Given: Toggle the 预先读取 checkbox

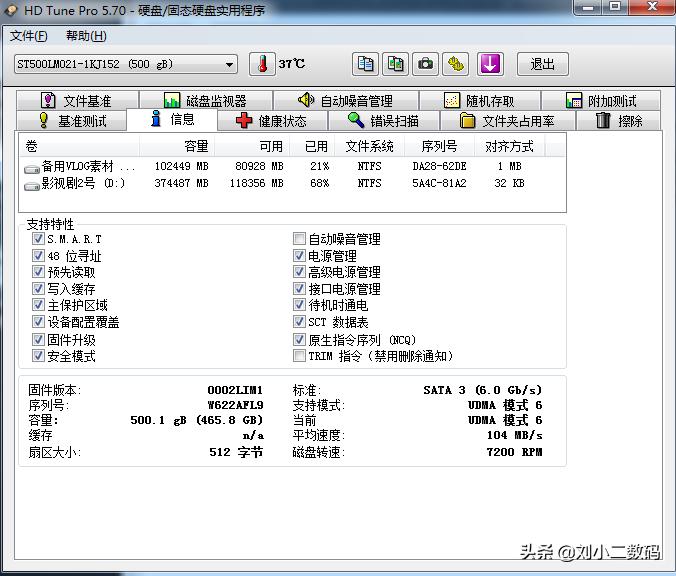Looking at the screenshot, I should (38, 272).
